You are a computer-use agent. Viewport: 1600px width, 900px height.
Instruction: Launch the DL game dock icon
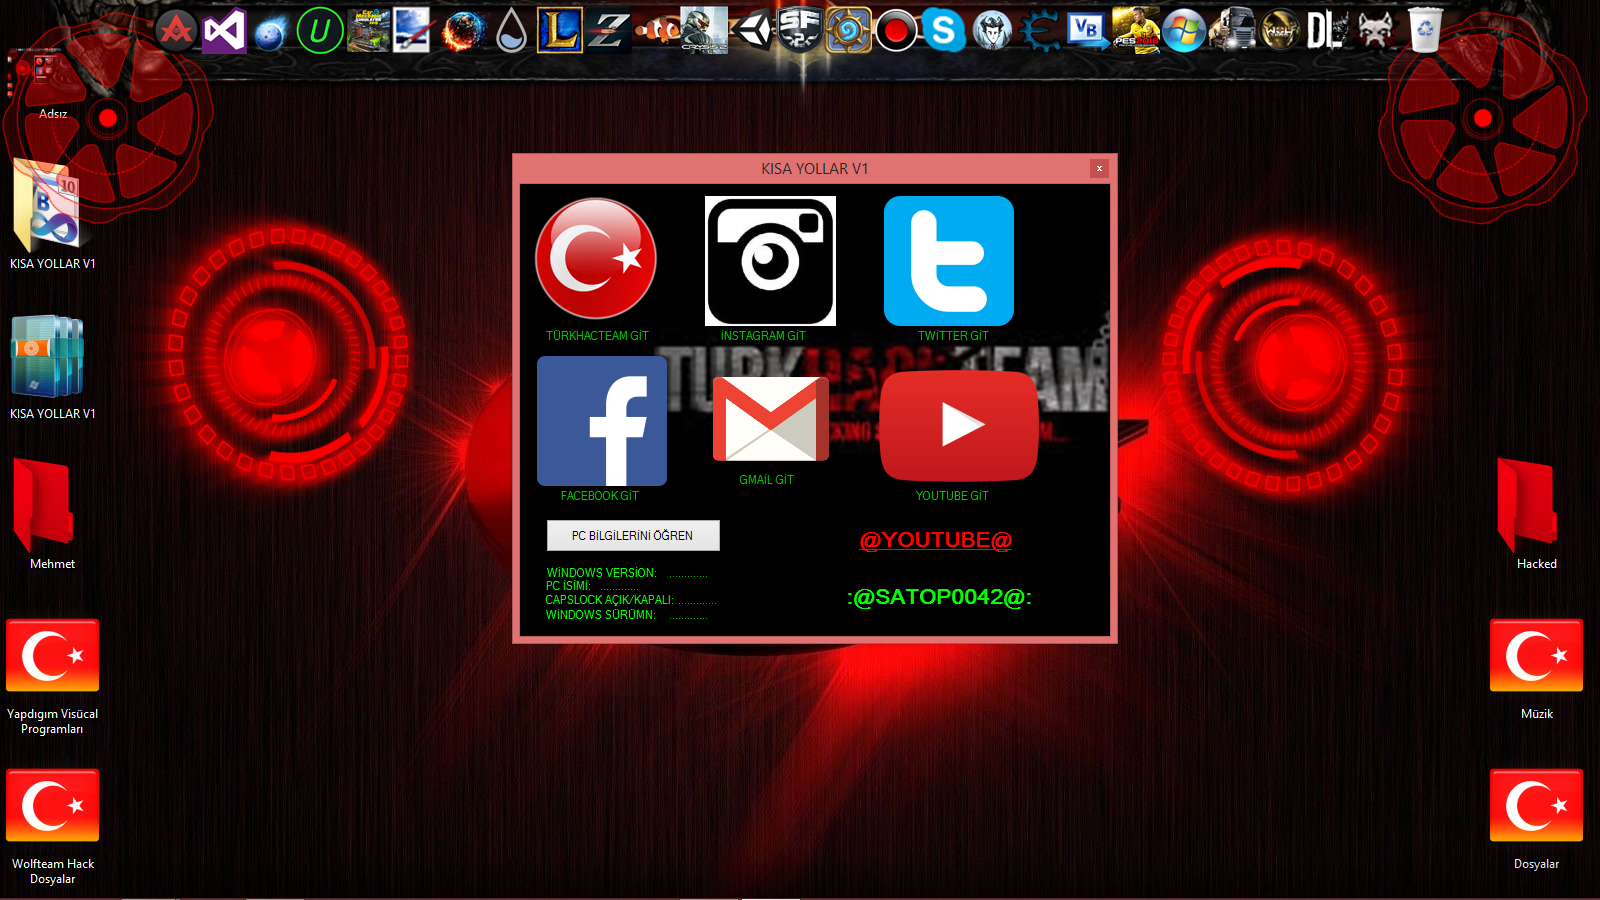pos(1328,31)
